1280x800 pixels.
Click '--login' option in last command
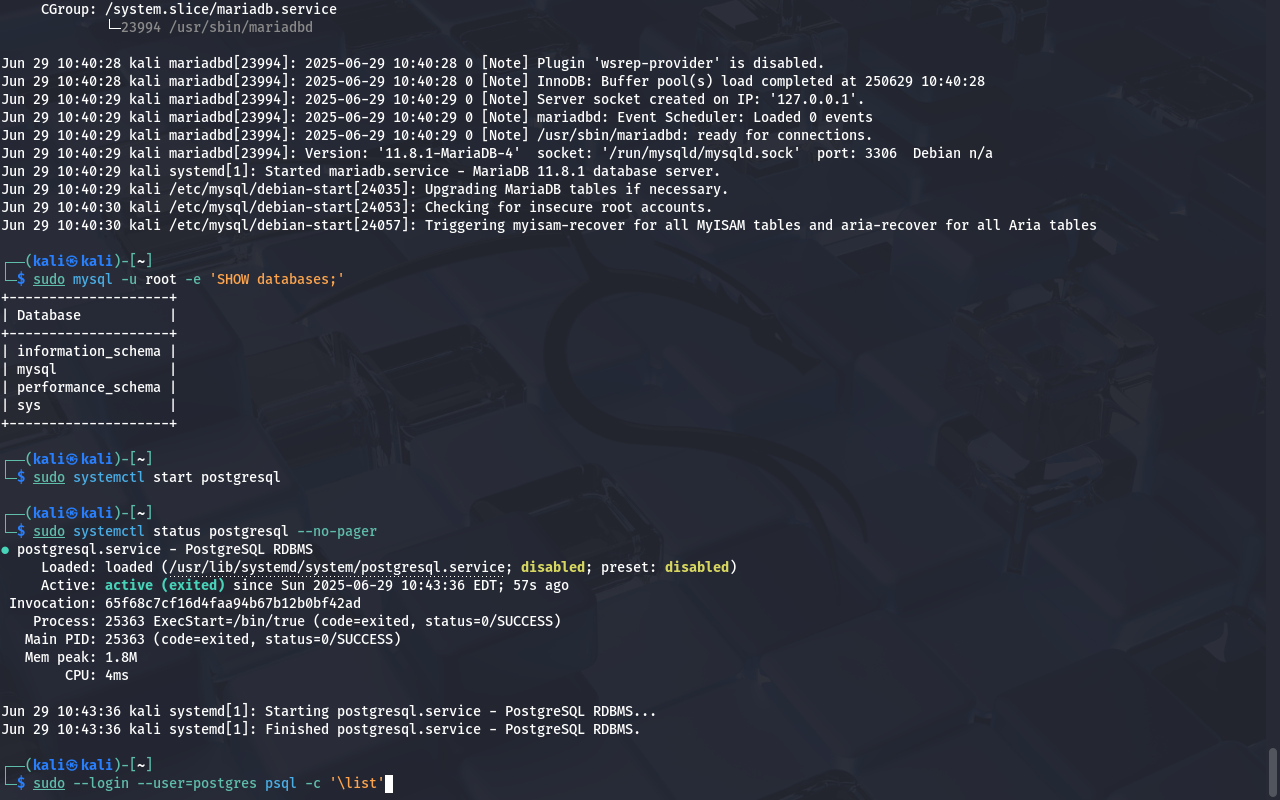click(101, 783)
